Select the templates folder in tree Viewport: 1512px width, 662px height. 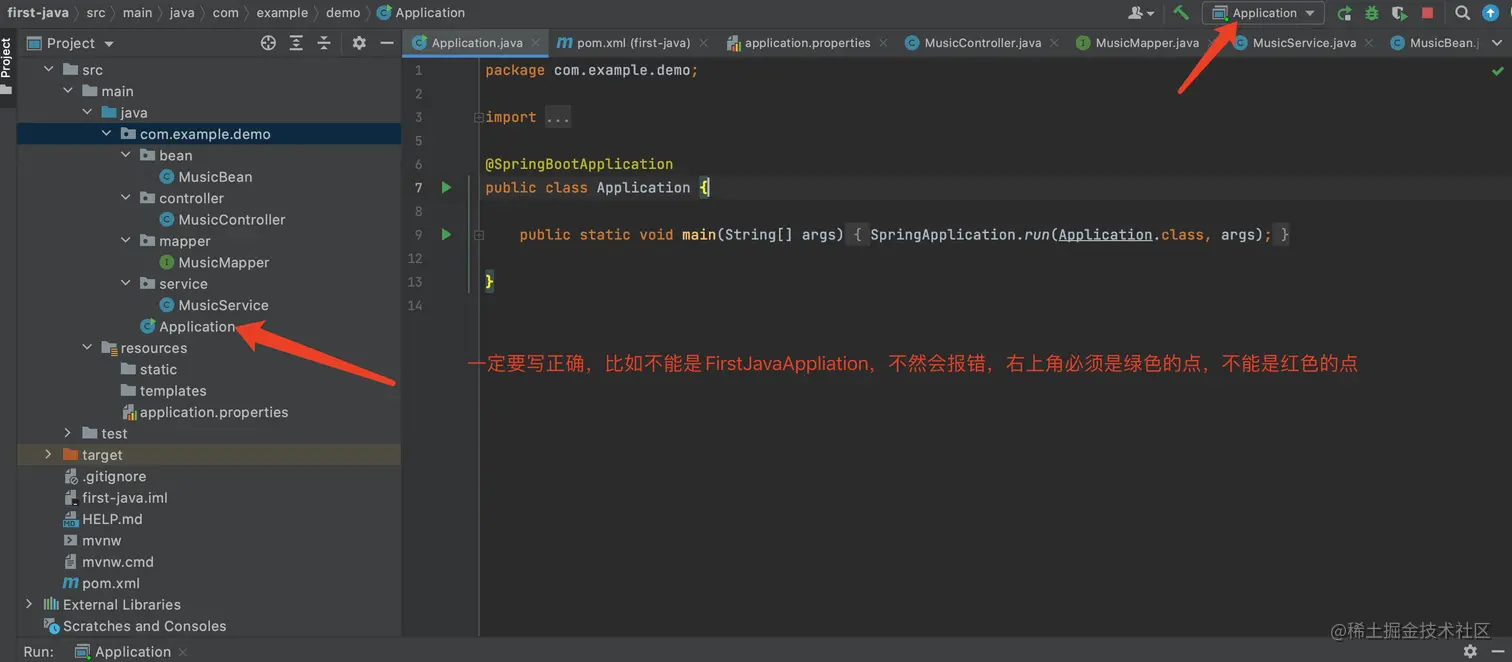tap(173, 391)
